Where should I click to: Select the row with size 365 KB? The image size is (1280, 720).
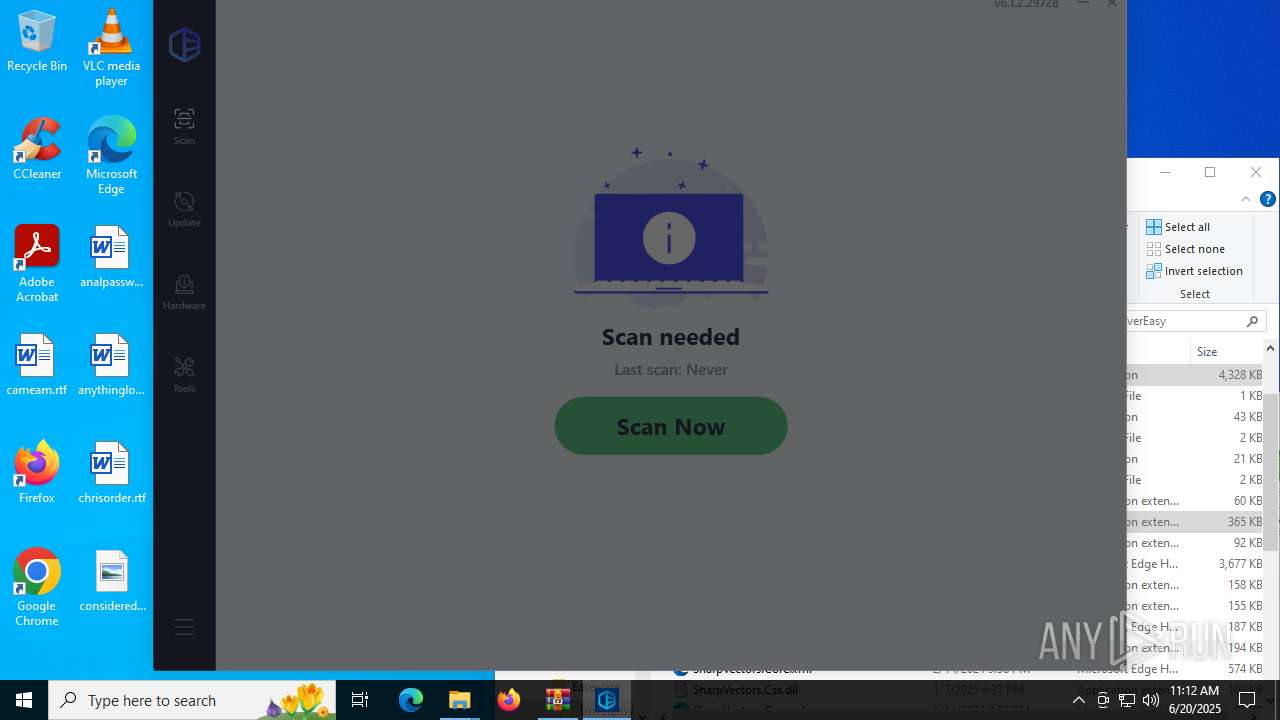point(1195,522)
